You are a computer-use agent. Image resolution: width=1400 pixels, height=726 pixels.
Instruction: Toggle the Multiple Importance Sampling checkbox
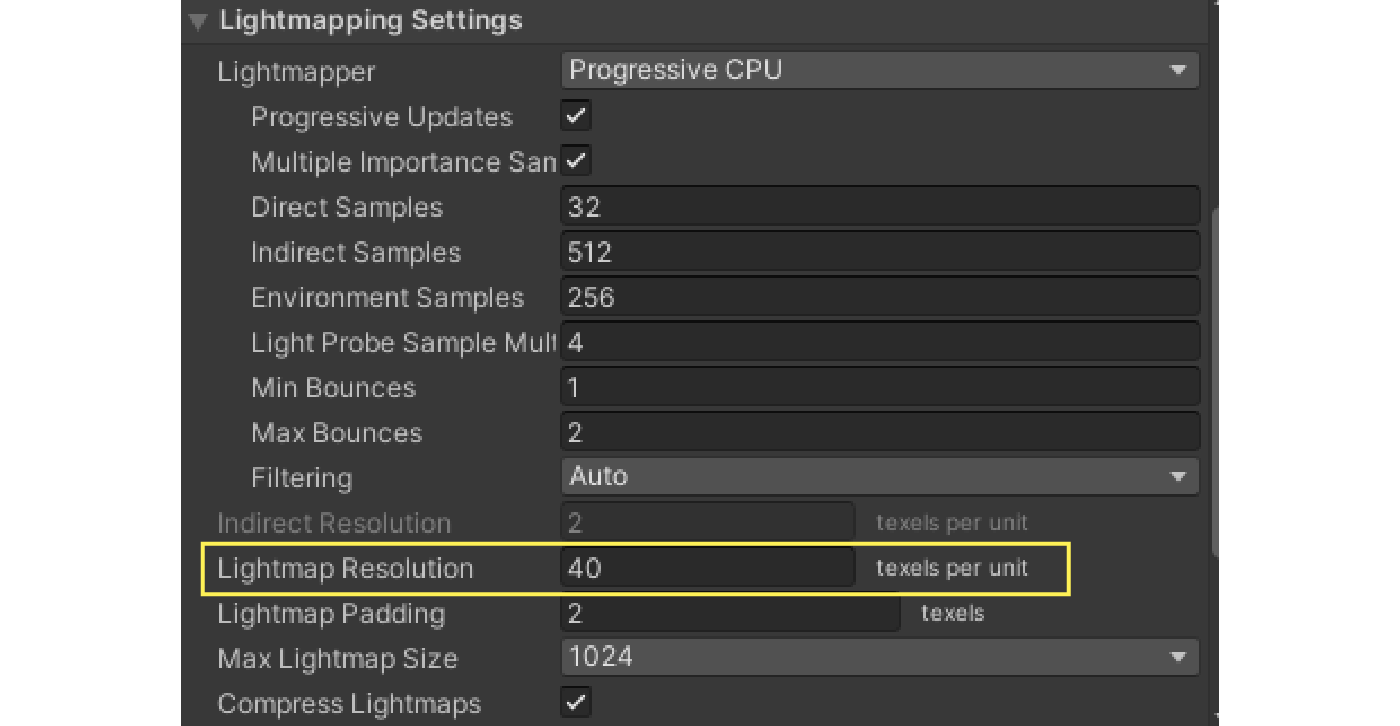tap(576, 160)
